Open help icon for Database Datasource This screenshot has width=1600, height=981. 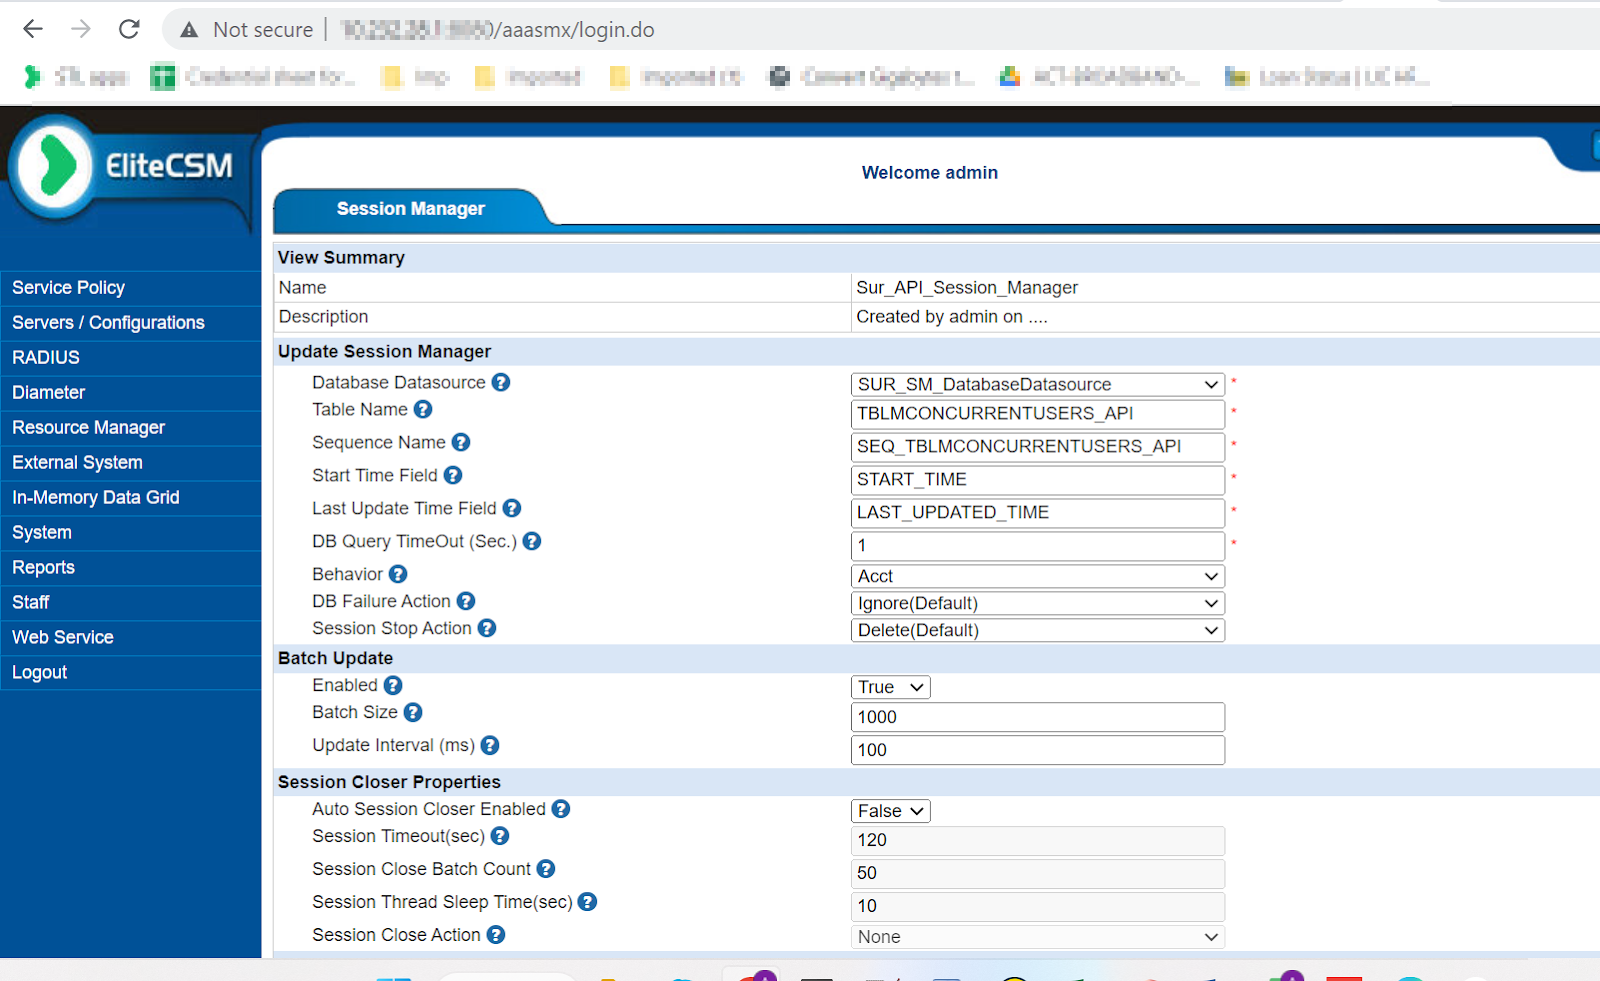click(501, 382)
